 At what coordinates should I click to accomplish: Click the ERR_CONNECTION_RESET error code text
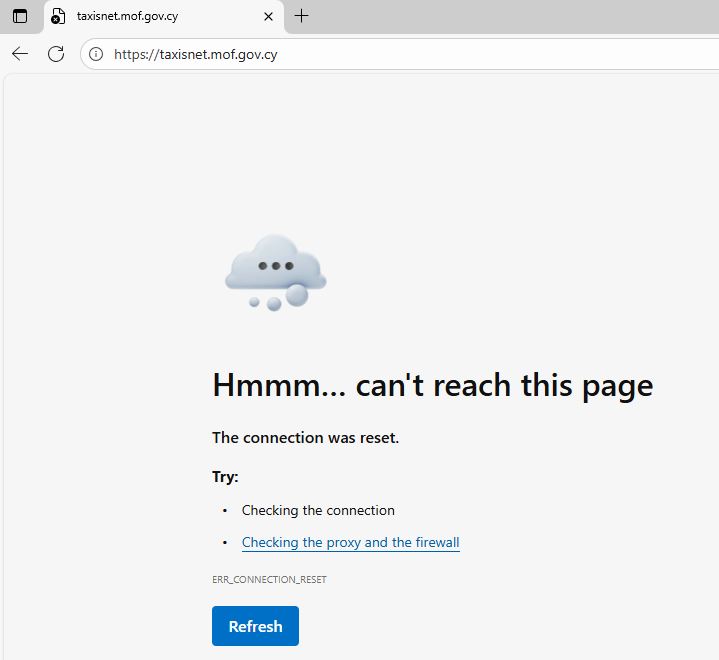[x=269, y=579]
